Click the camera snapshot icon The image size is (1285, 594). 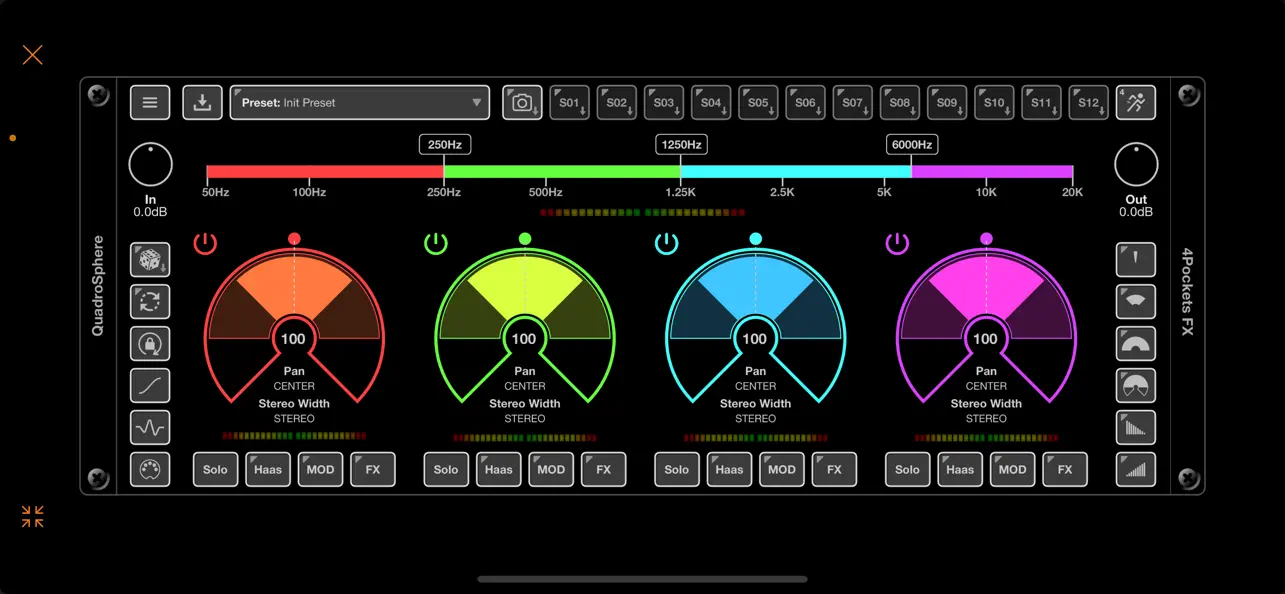point(522,102)
